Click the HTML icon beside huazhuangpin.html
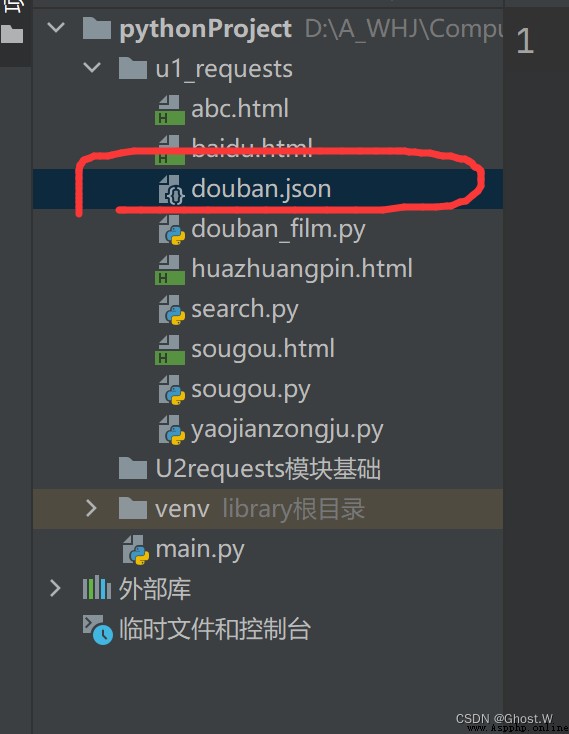 (169, 270)
